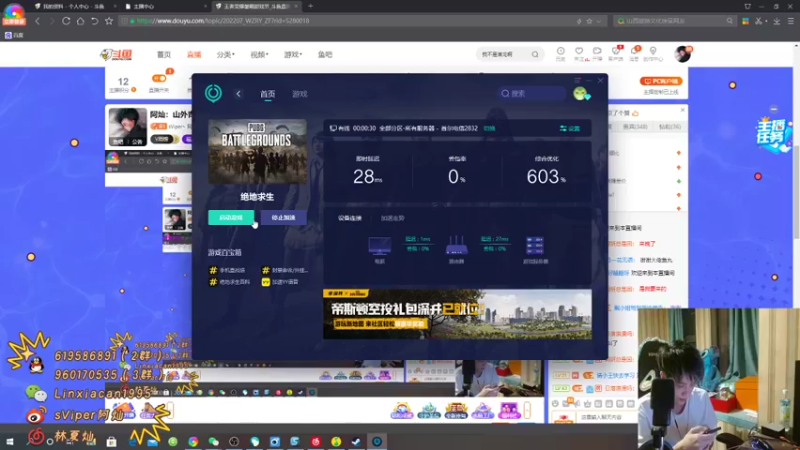Go back using the accelerator back arrow
The width and height of the screenshot is (800, 450).
pyautogui.click(x=238, y=94)
